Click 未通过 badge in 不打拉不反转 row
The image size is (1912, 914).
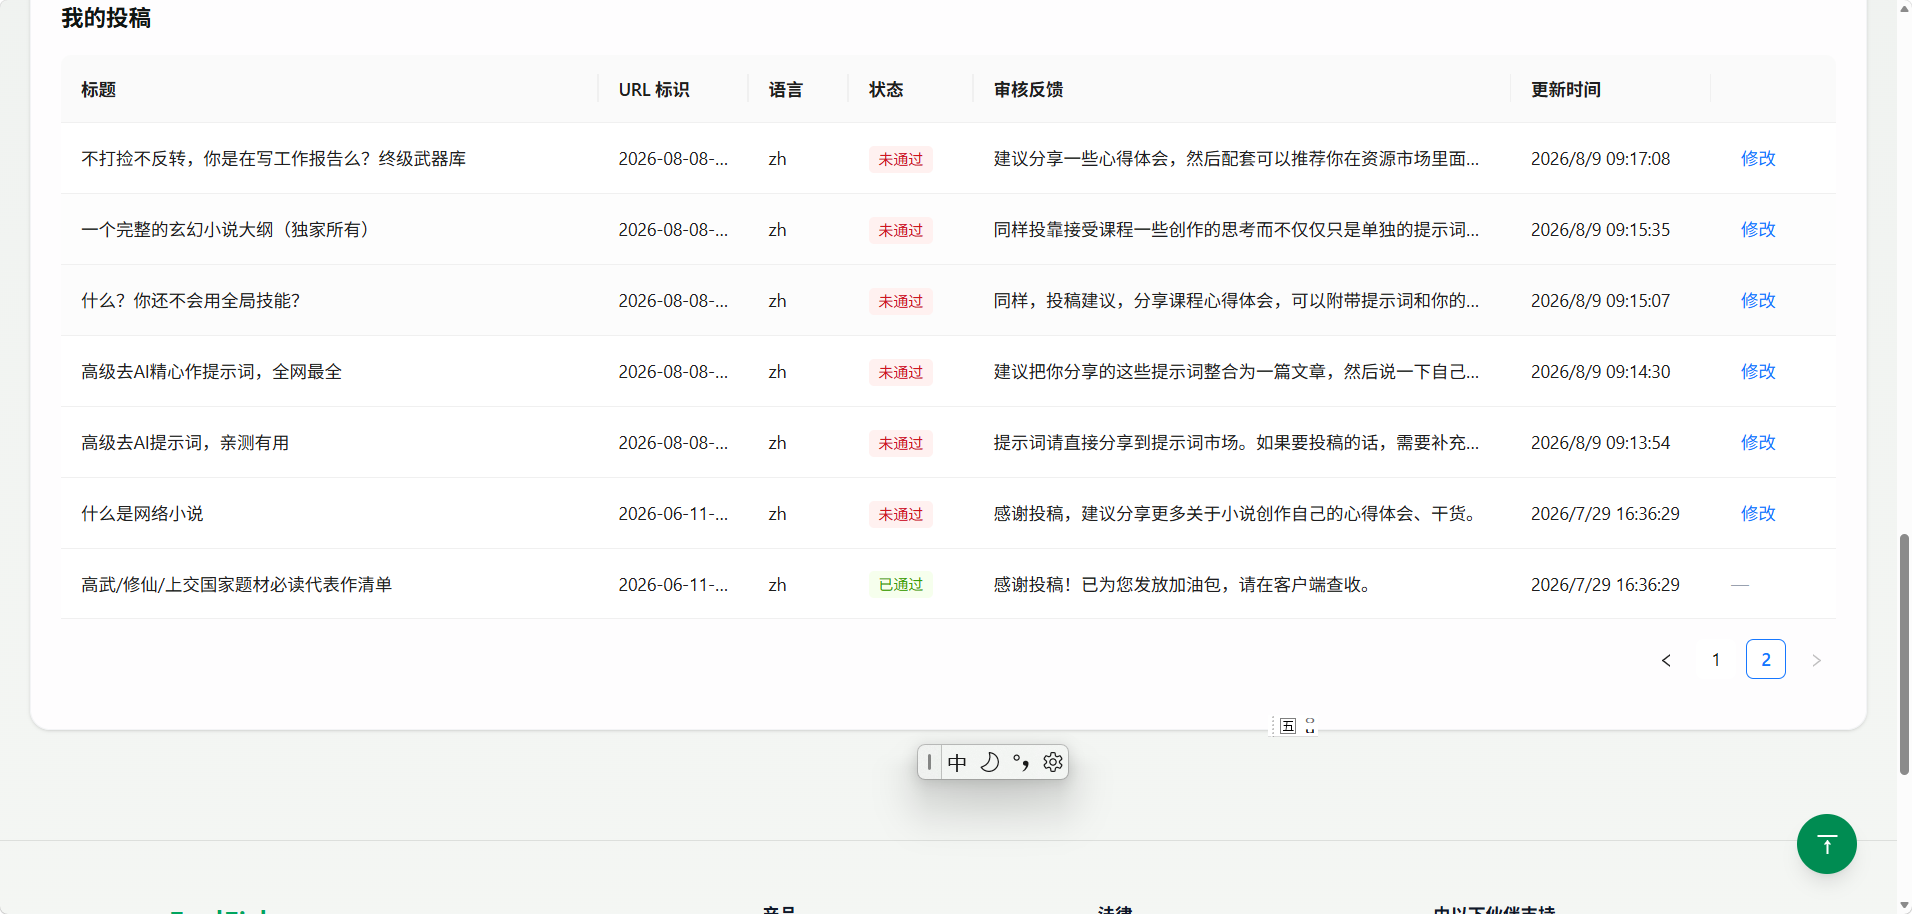point(901,160)
